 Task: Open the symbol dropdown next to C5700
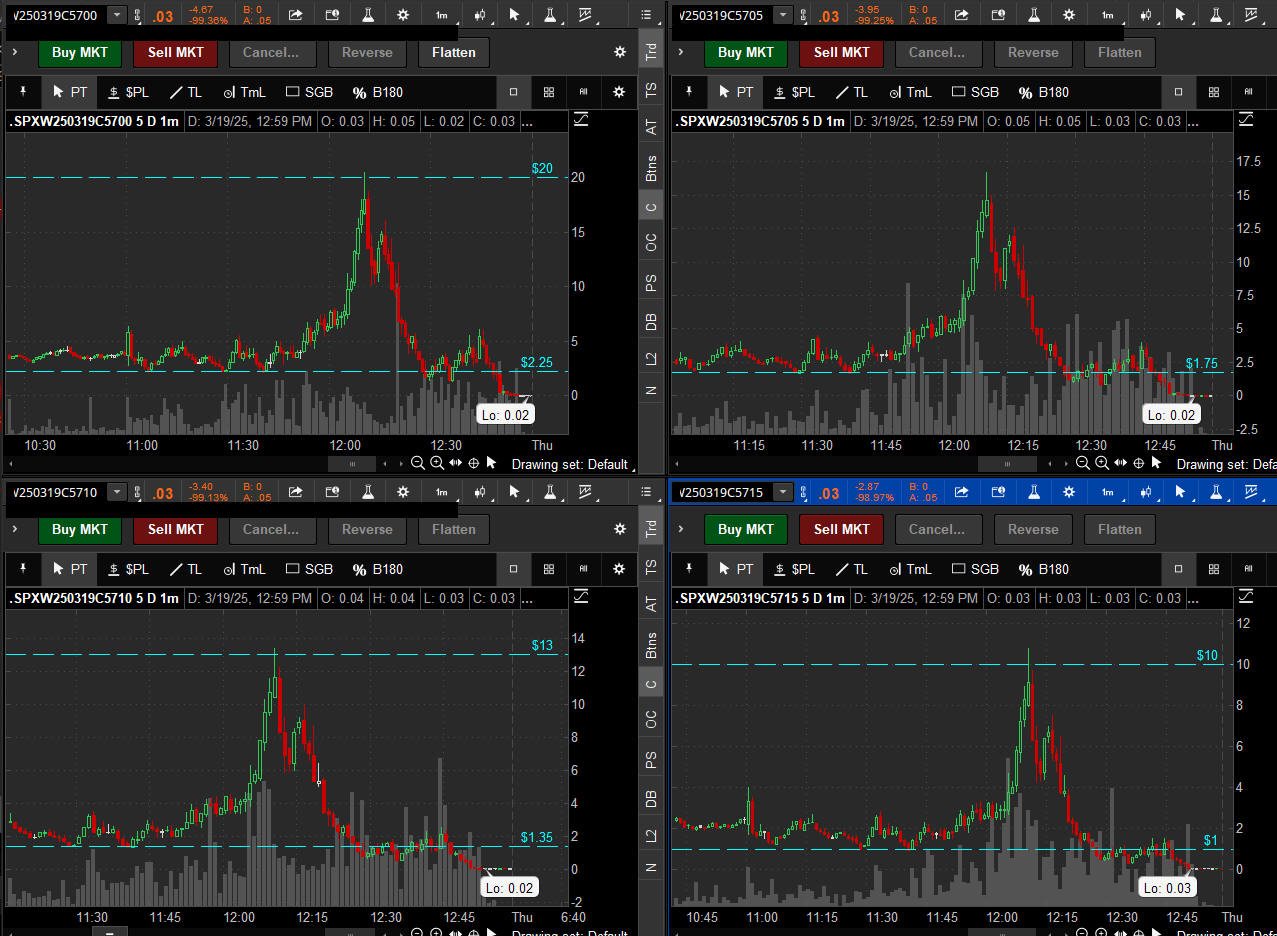[x=117, y=15]
